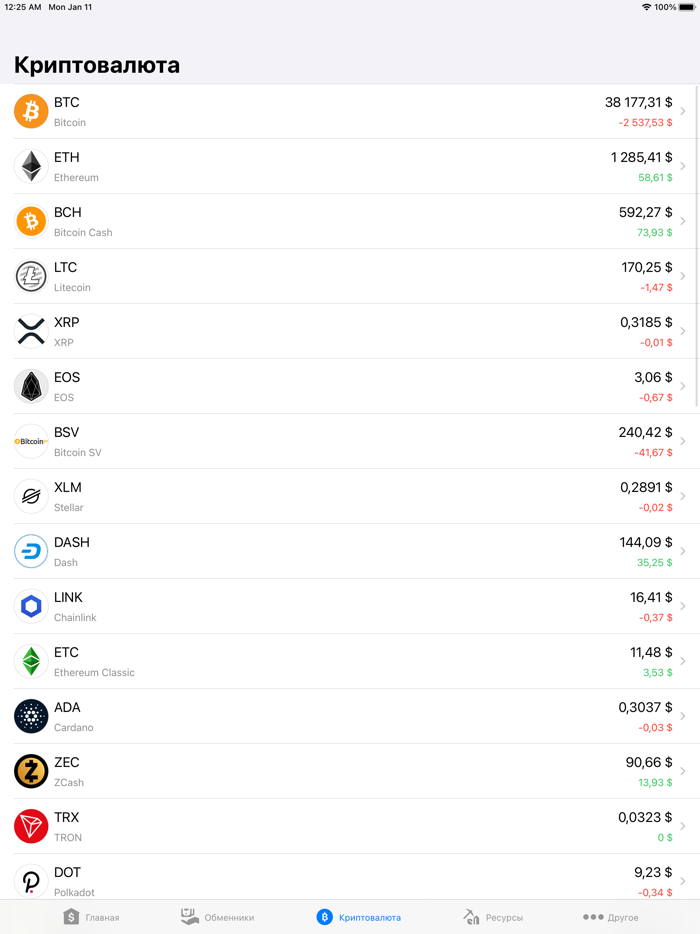
Task: Tap the Cardano ADA logo icon
Action: click(x=31, y=716)
